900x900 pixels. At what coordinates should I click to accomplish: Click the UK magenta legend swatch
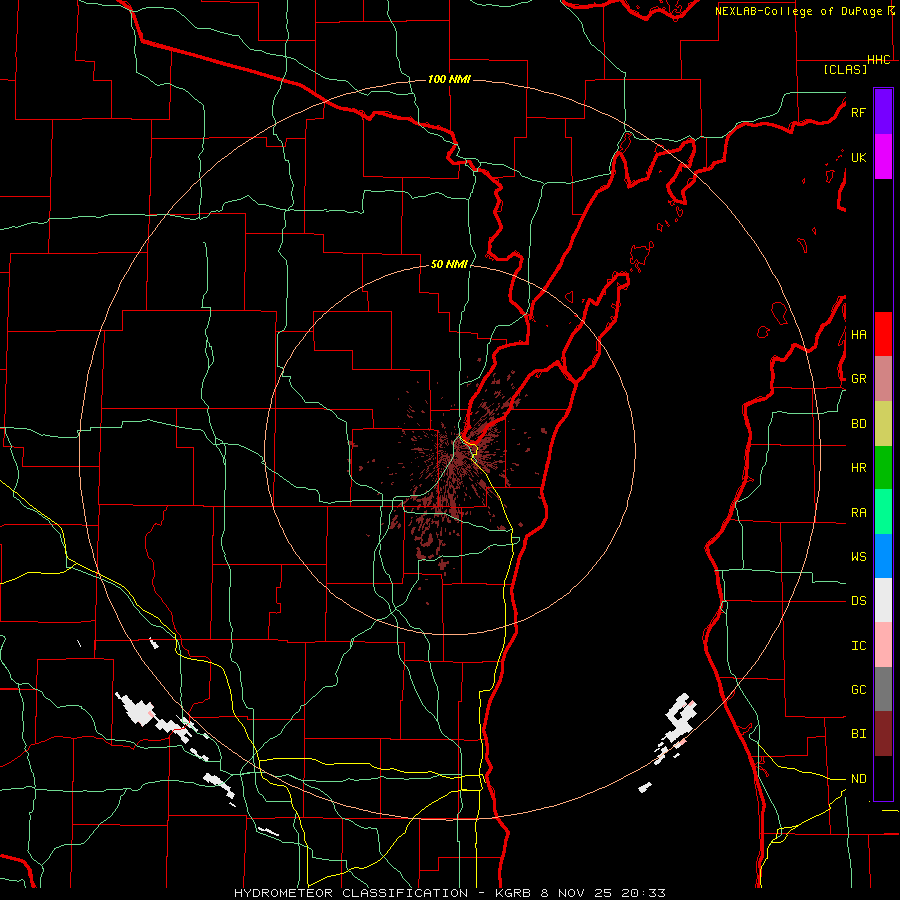pyautogui.click(x=883, y=157)
